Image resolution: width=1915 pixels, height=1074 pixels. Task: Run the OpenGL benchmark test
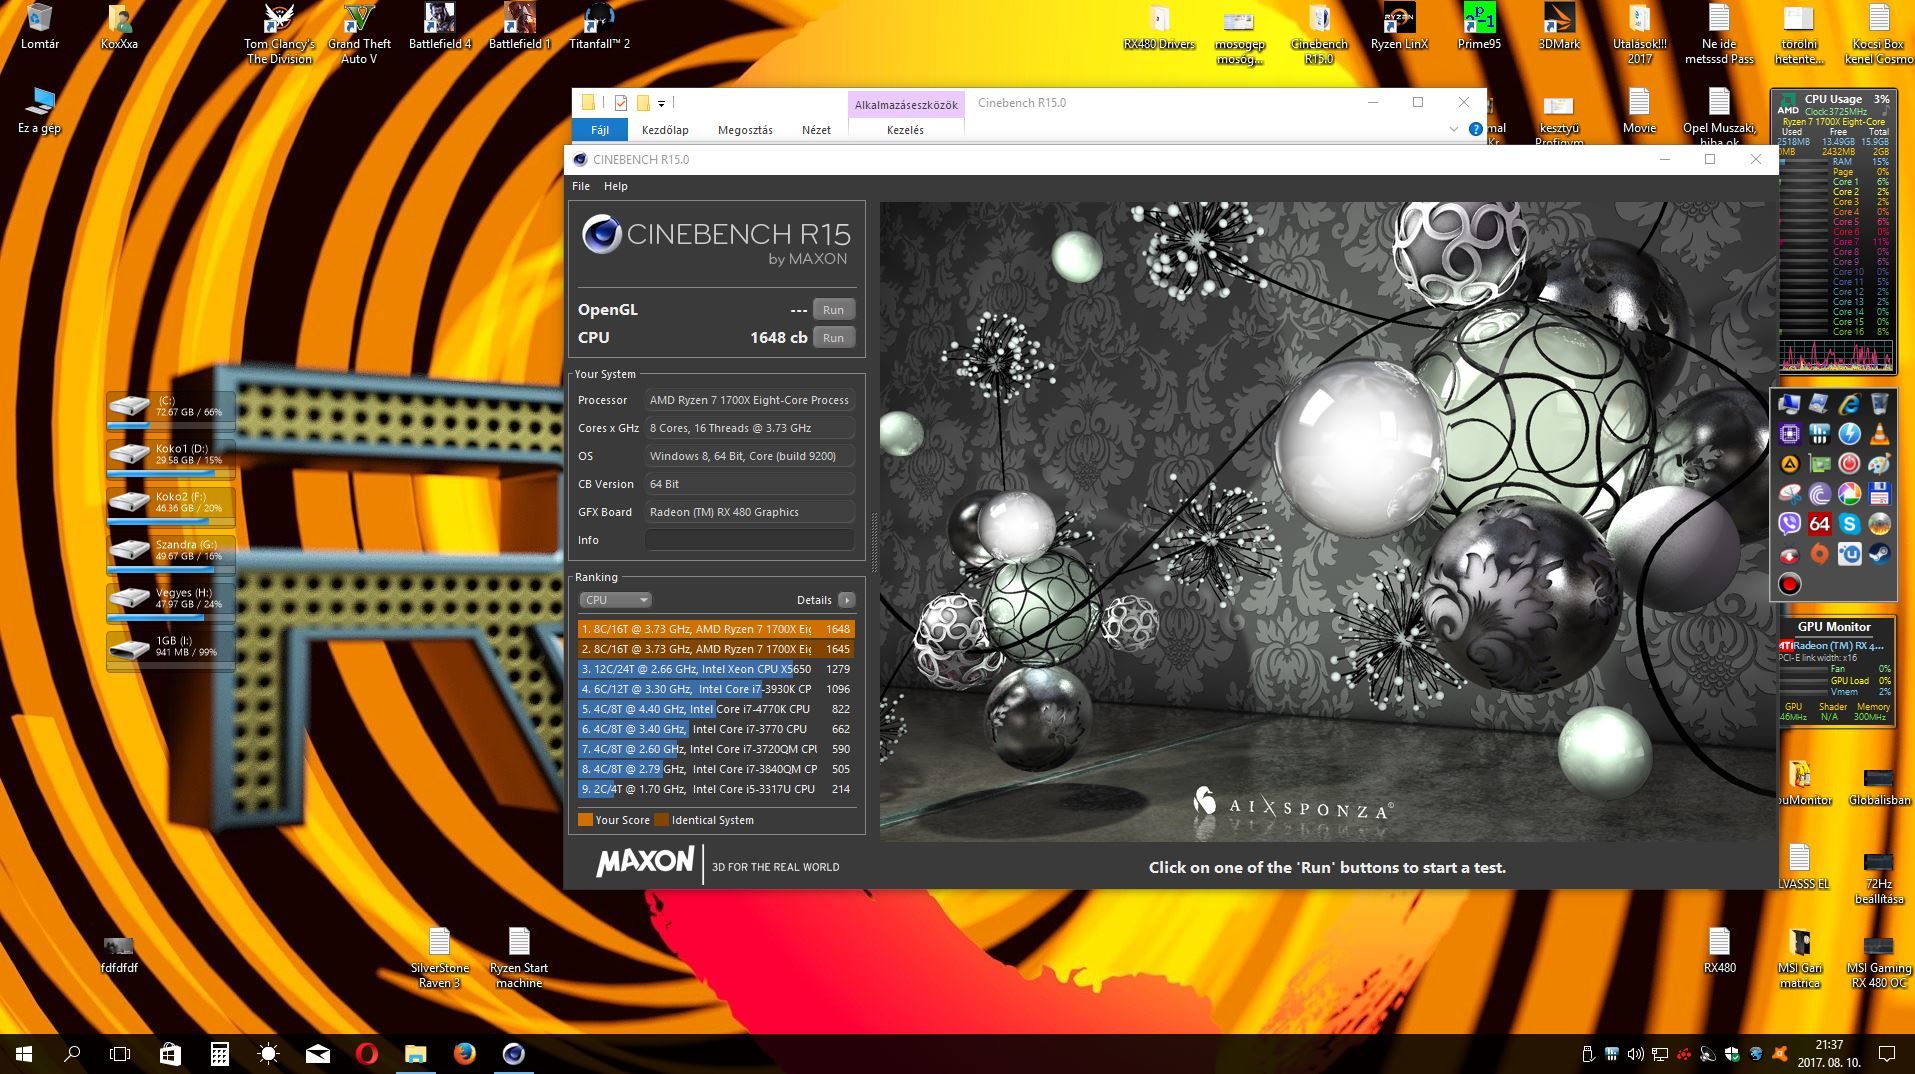(x=833, y=310)
